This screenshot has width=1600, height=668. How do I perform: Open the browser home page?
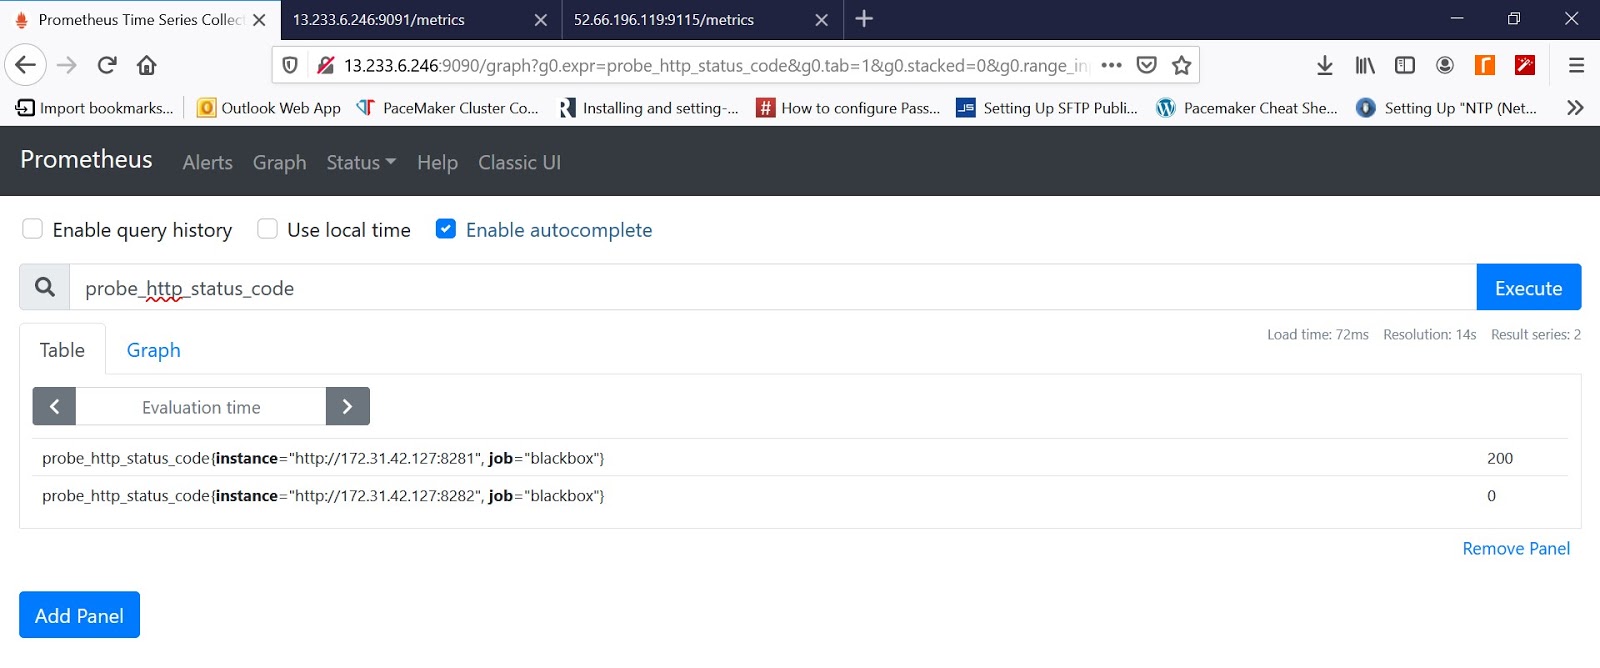147,65
